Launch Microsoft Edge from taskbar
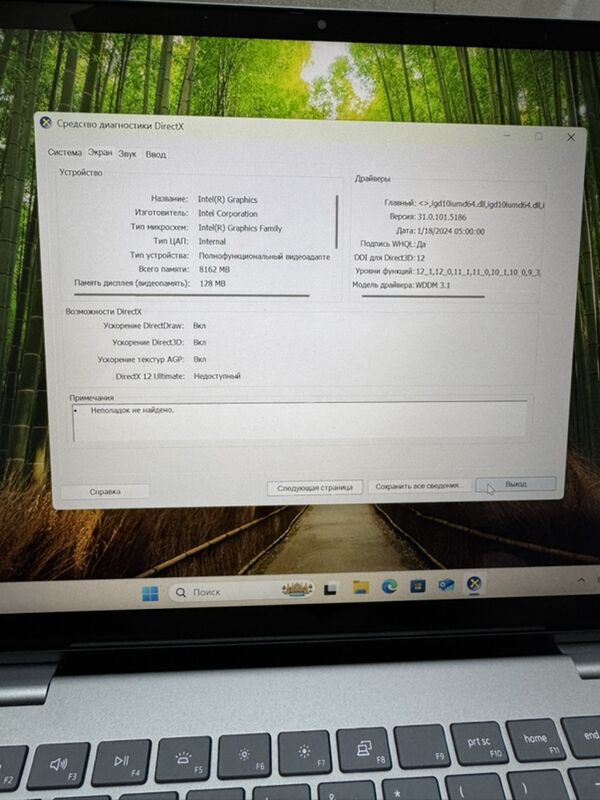This screenshot has width=600, height=800. (x=389, y=587)
